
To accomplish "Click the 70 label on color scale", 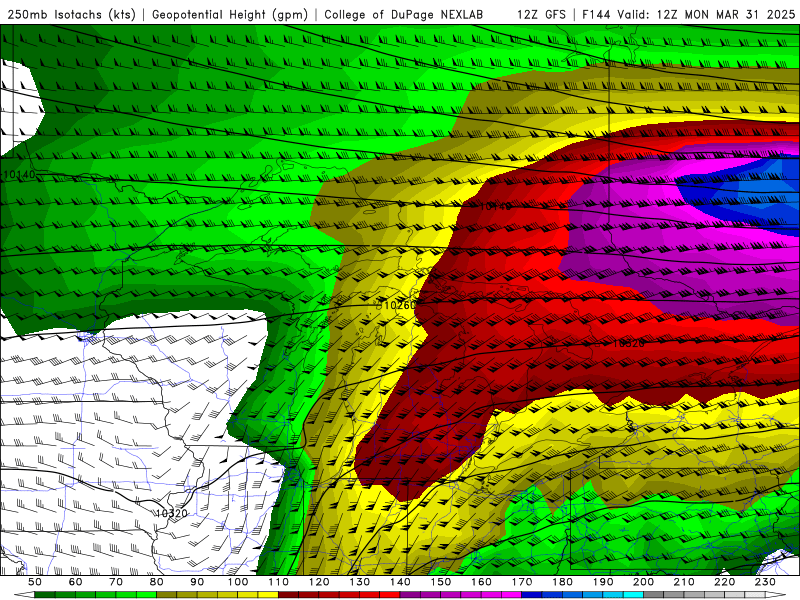I will pos(116,582).
